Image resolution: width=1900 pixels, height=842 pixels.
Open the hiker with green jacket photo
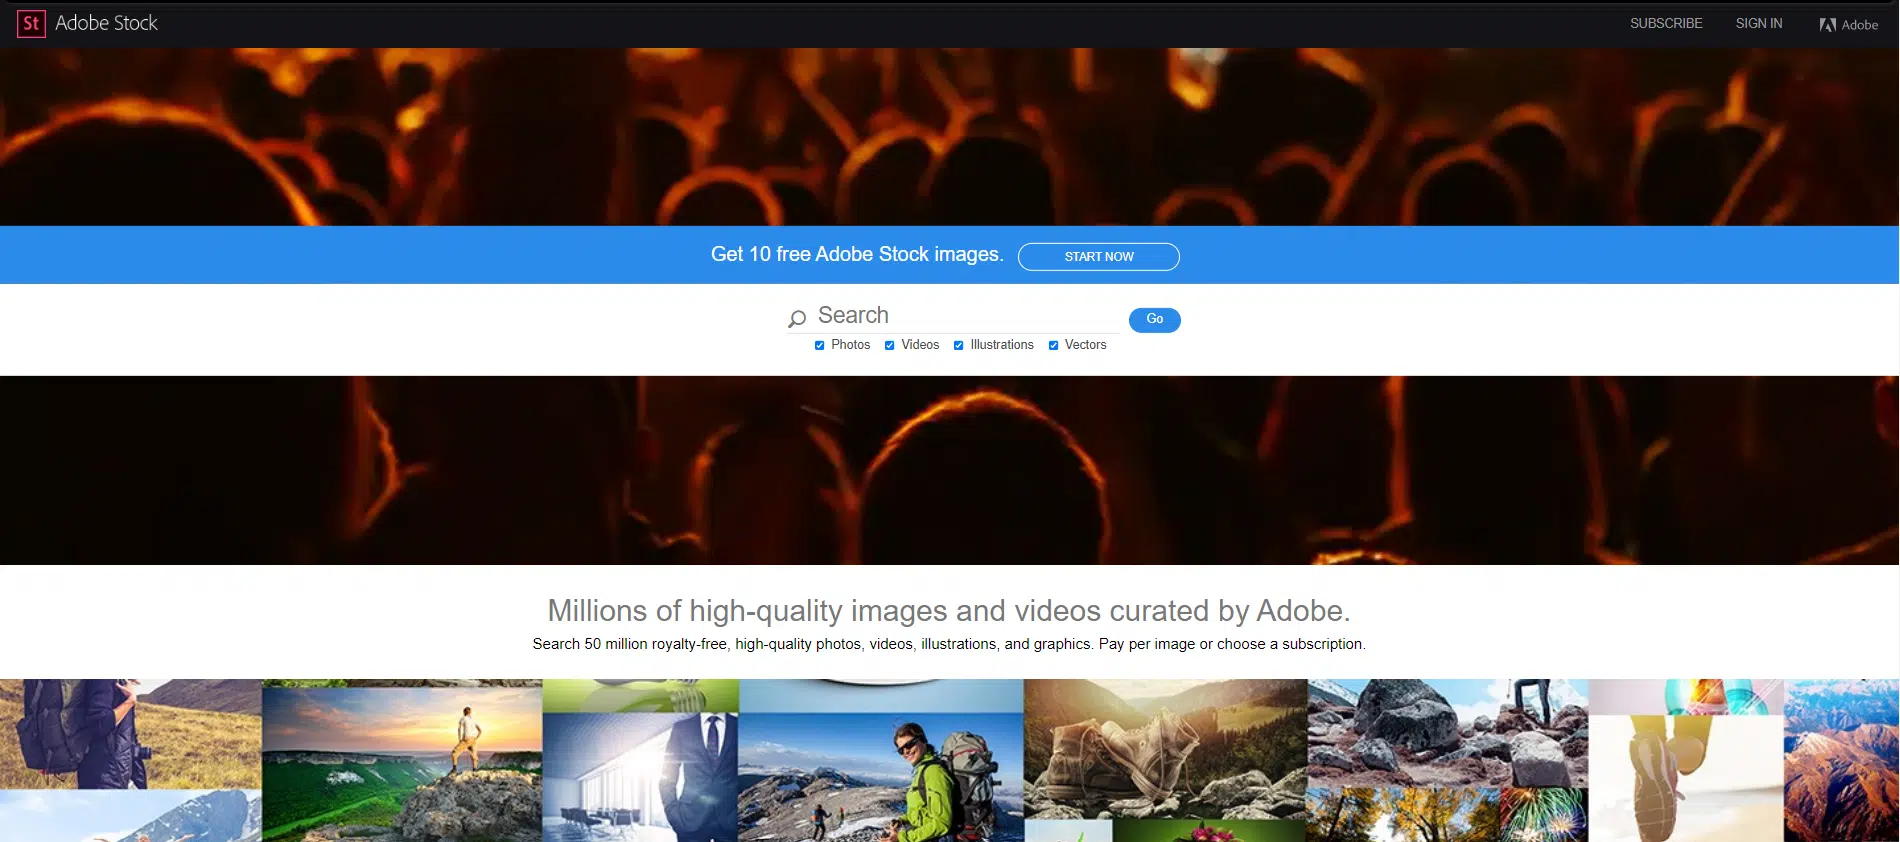coord(881,777)
